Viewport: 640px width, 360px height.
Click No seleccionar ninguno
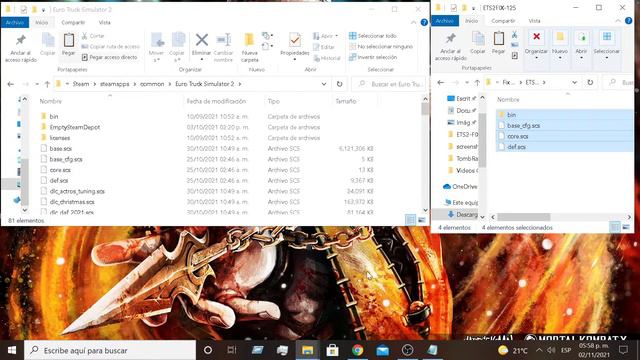point(381,47)
